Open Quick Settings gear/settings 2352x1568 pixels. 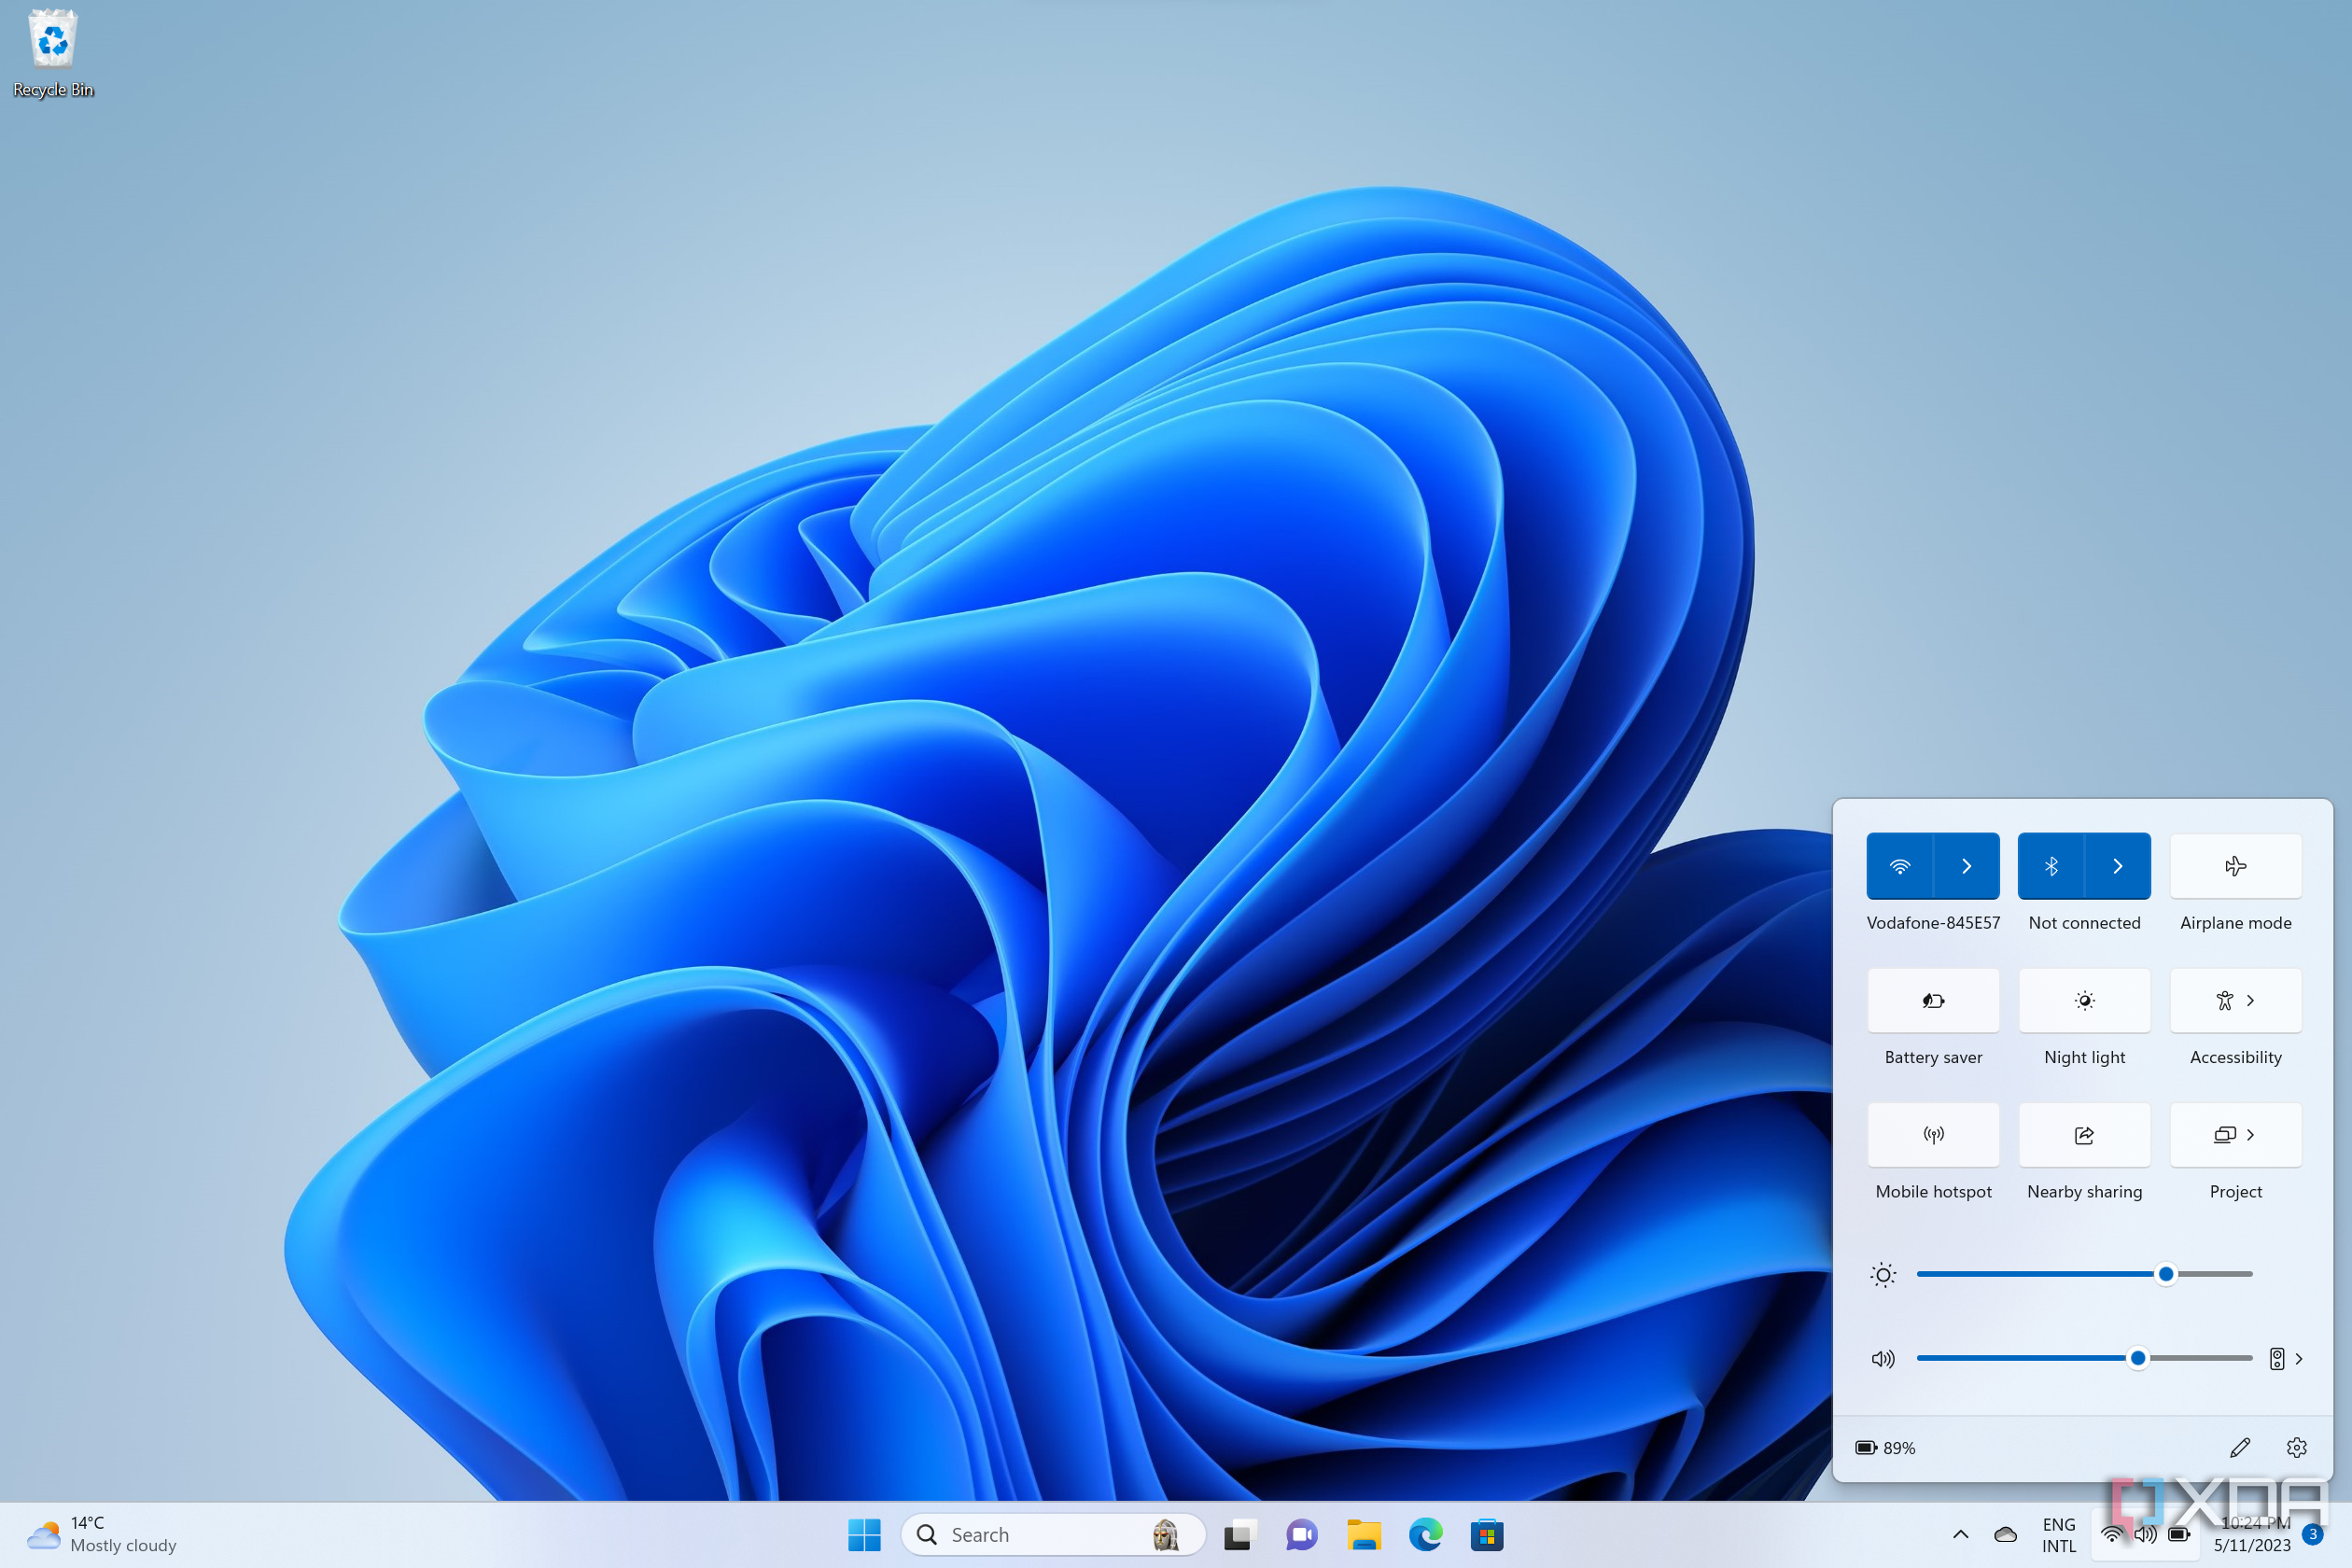[2294, 1448]
